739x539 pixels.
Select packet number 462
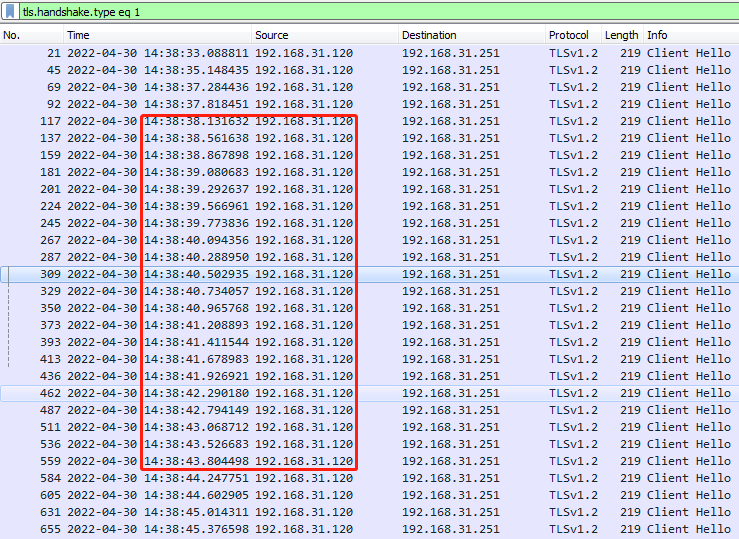370,393
